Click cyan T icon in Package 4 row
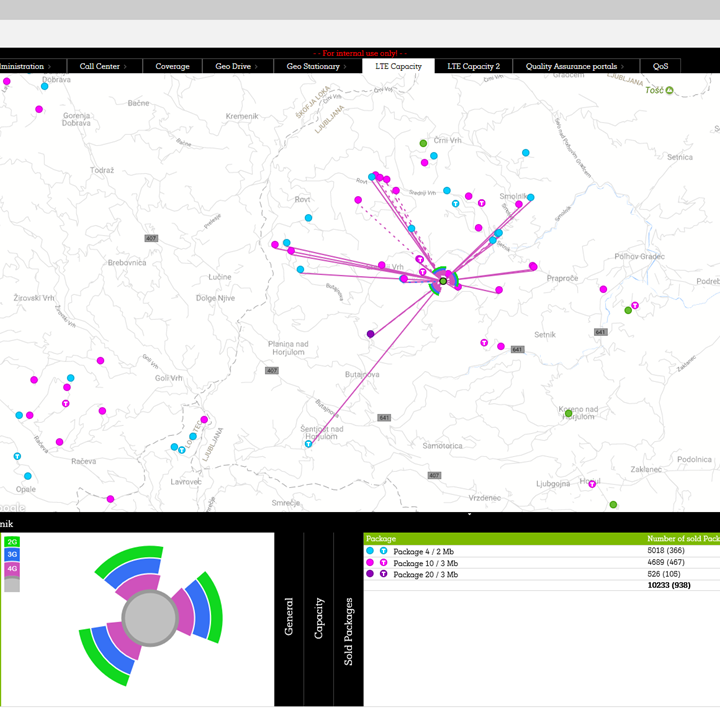This screenshot has width=720, height=720. pyautogui.click(x=384, y=551)
